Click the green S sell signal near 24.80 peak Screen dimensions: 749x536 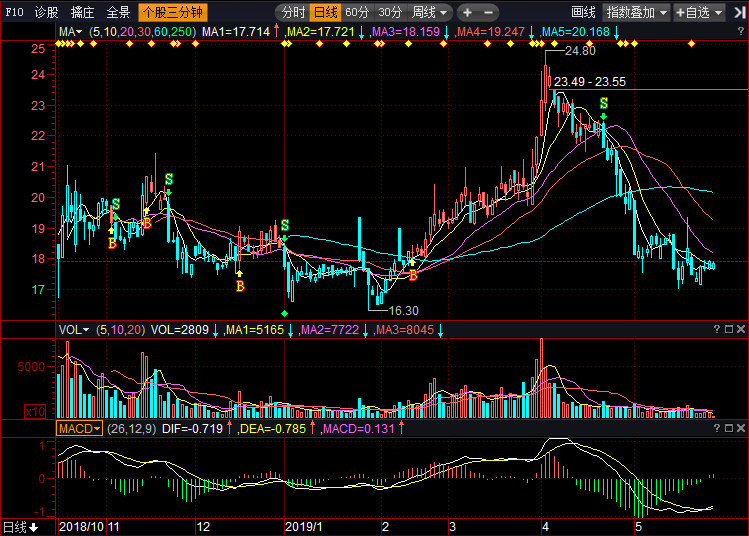(603, 104)
